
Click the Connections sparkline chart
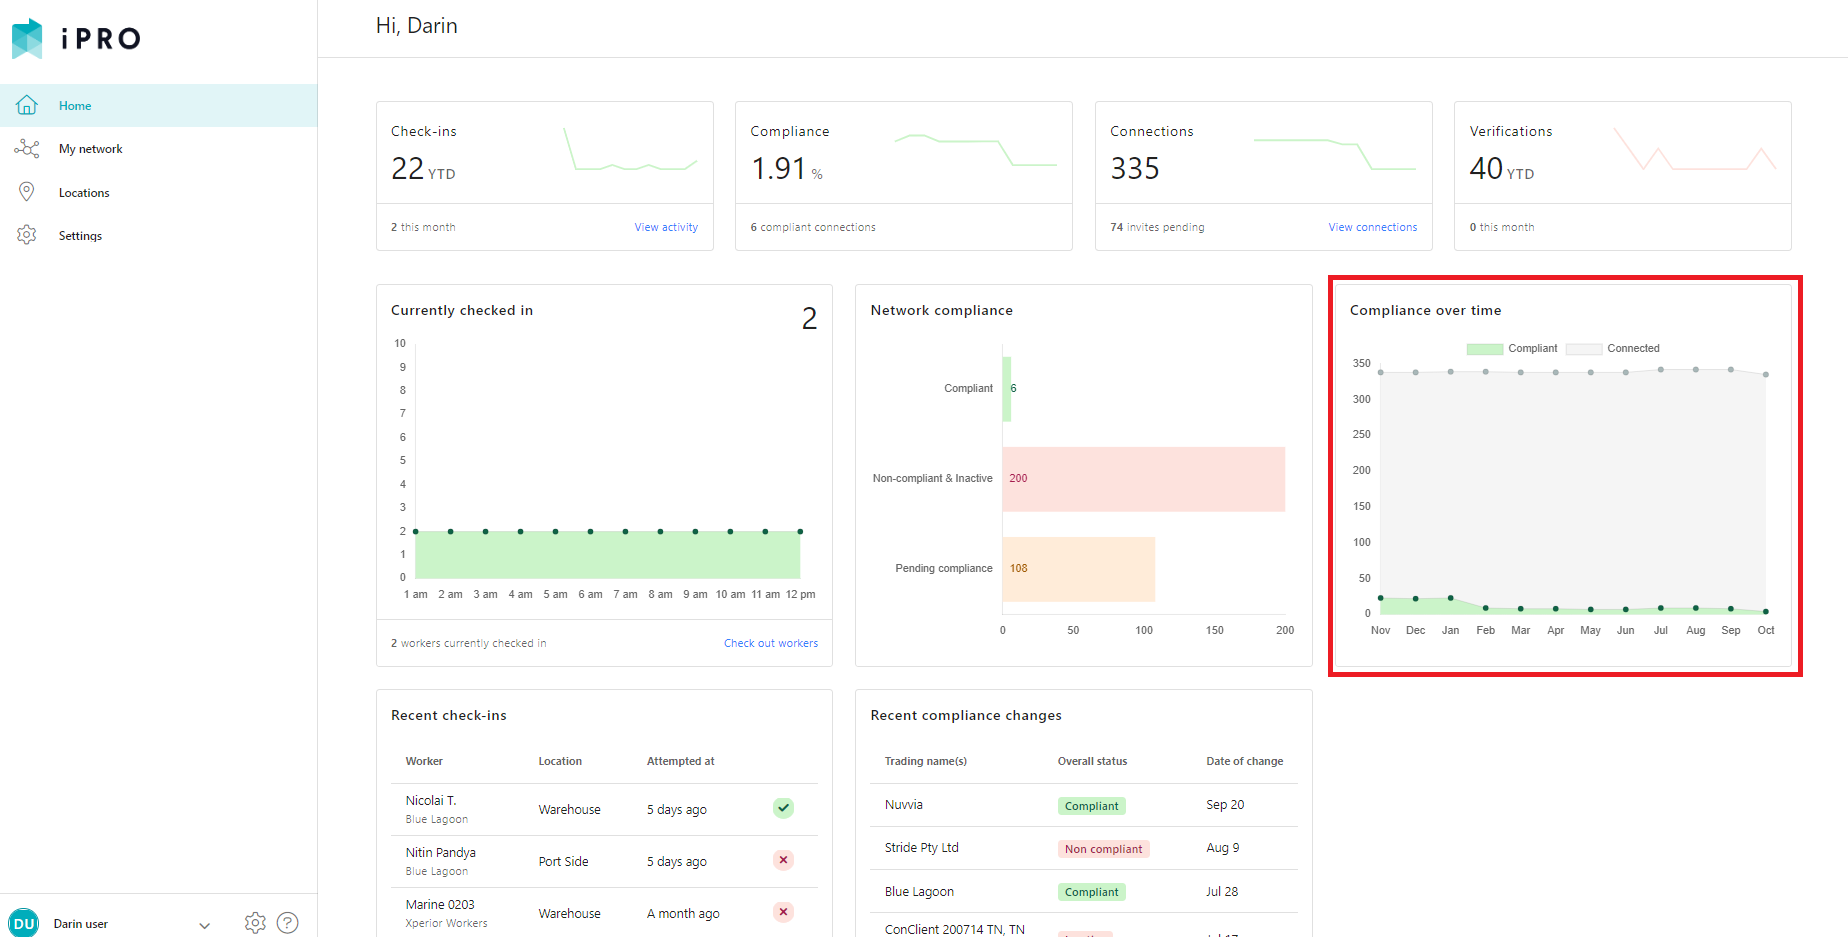(x=1335, y=154)
